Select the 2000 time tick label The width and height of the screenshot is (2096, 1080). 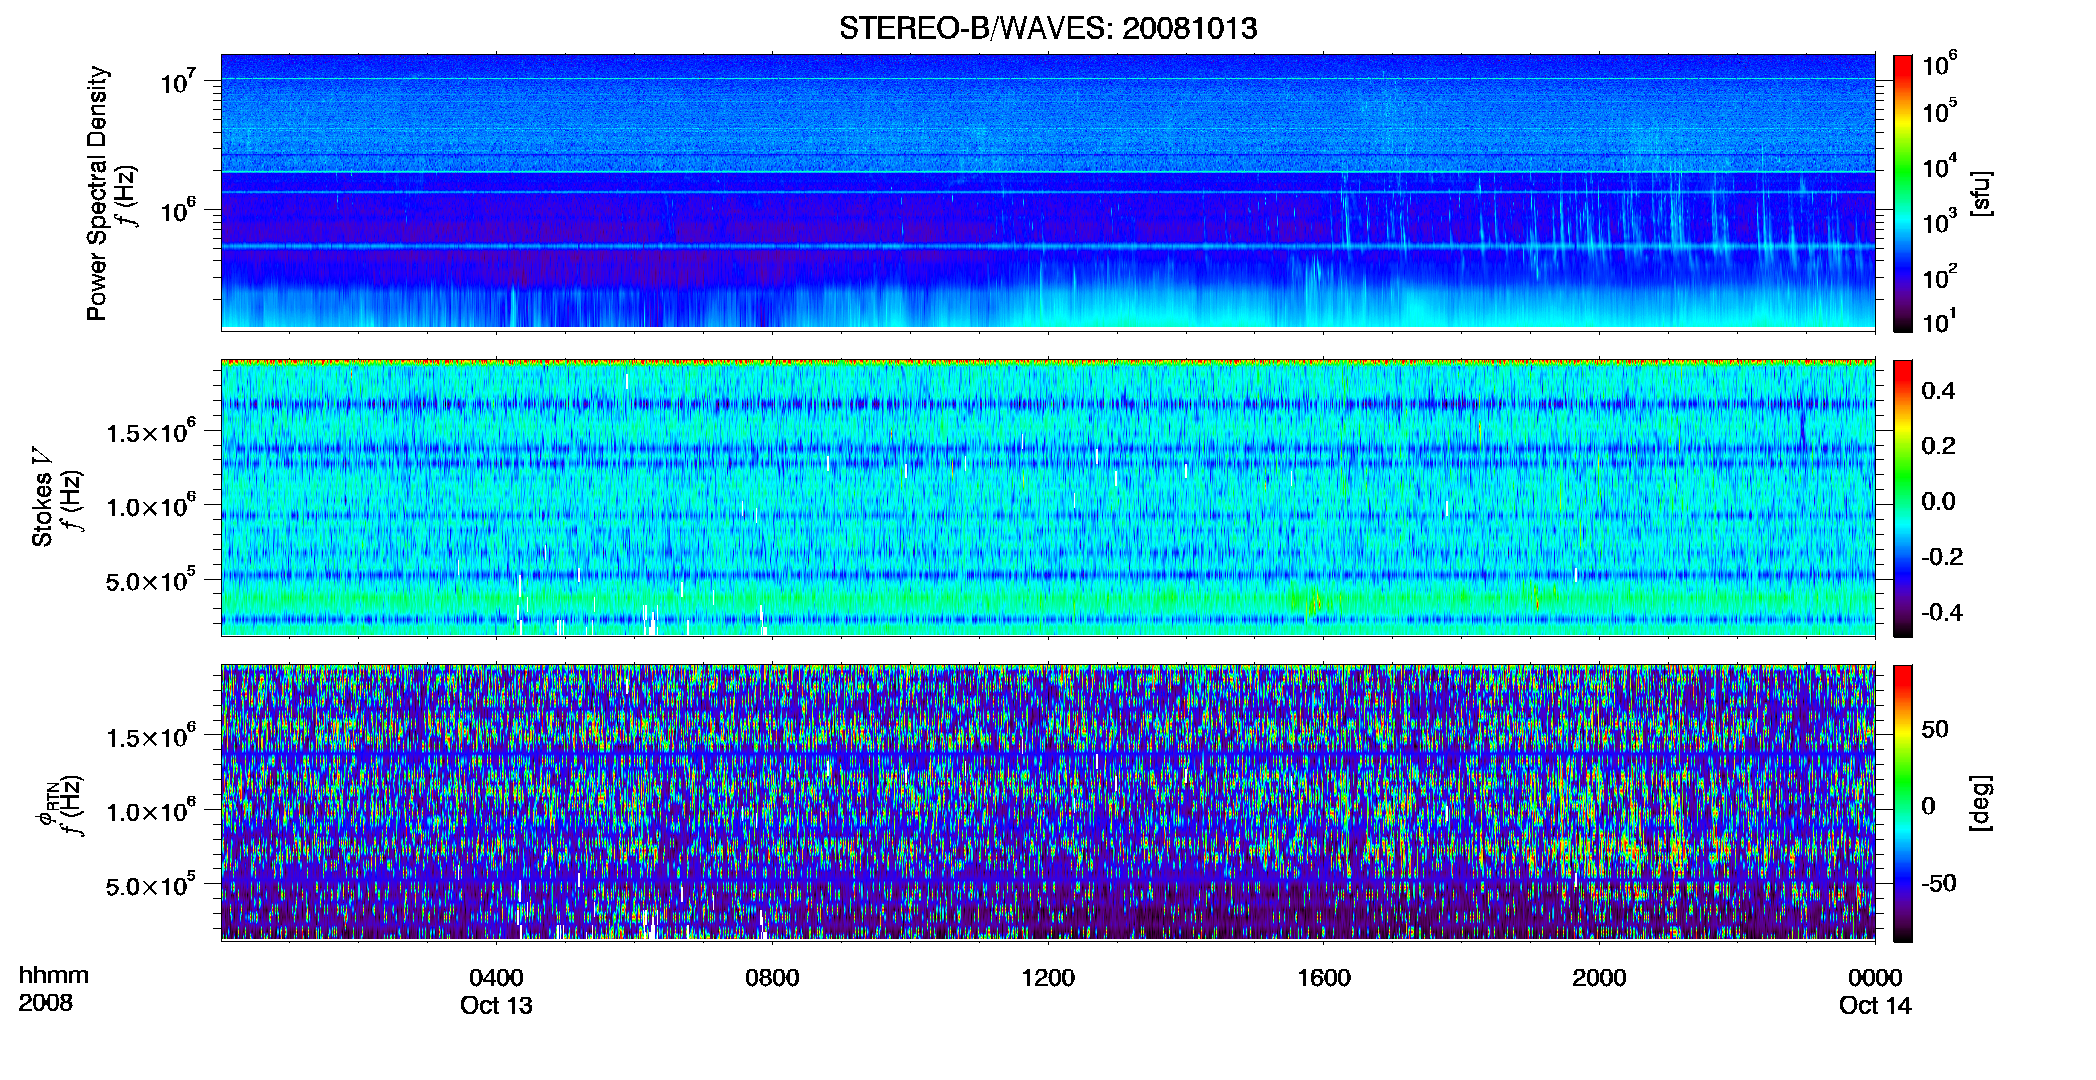(x=1599, y=978)
